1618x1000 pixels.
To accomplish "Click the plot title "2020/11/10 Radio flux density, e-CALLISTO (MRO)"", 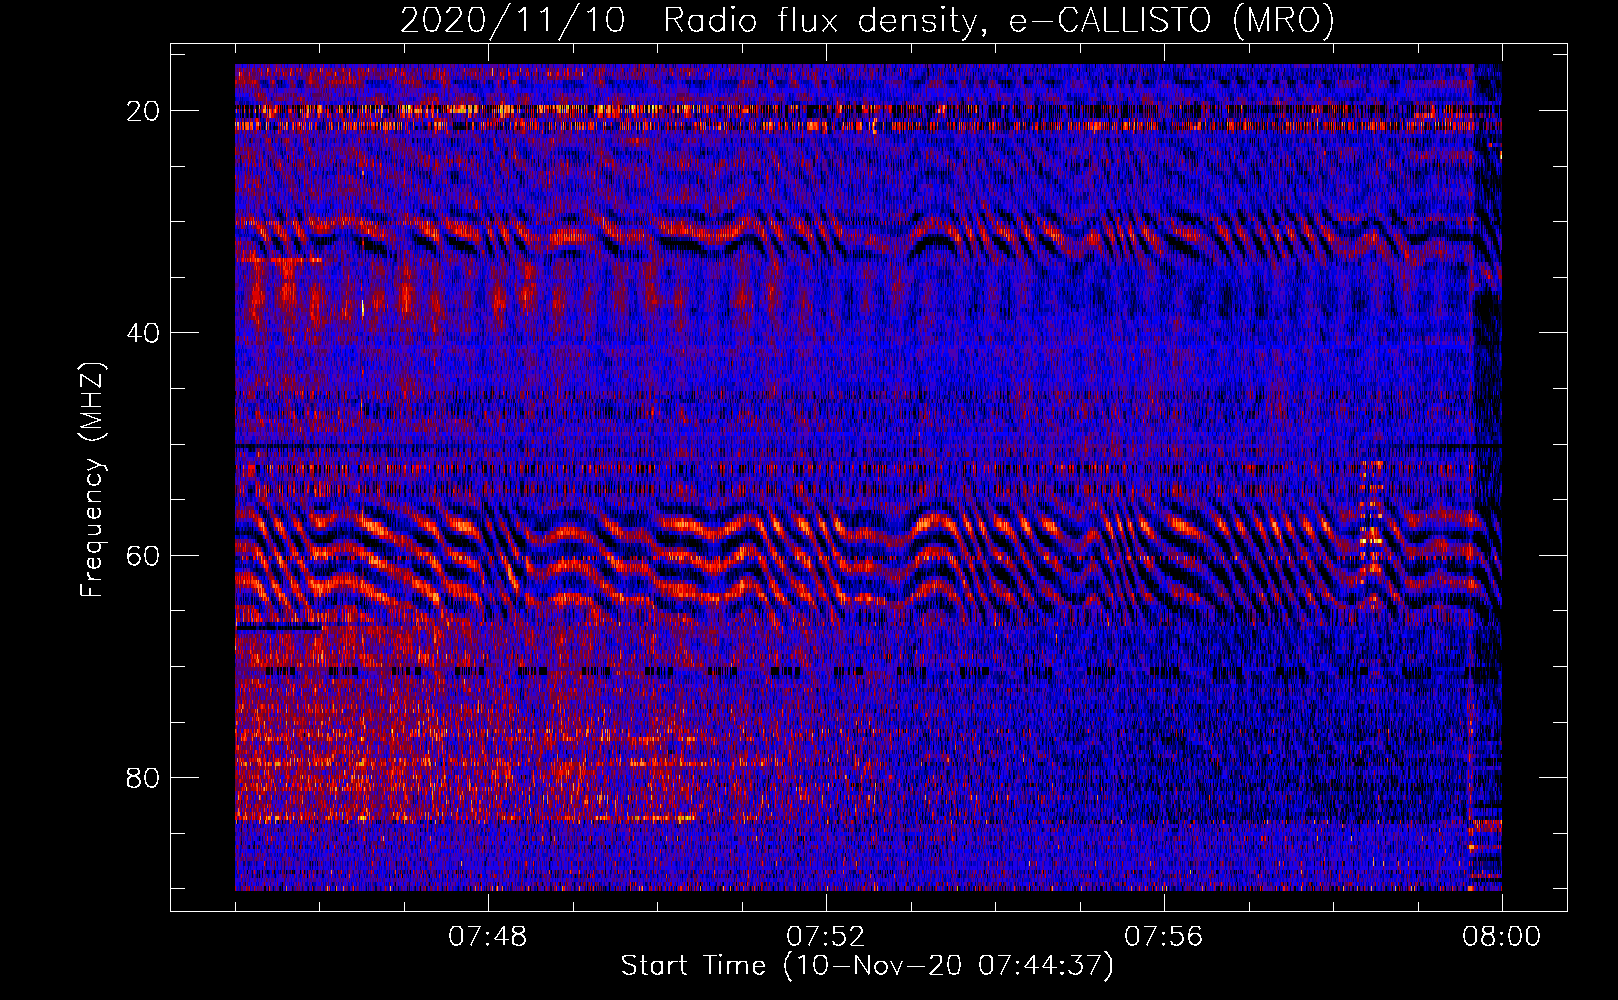I will [x=867, y=21].
